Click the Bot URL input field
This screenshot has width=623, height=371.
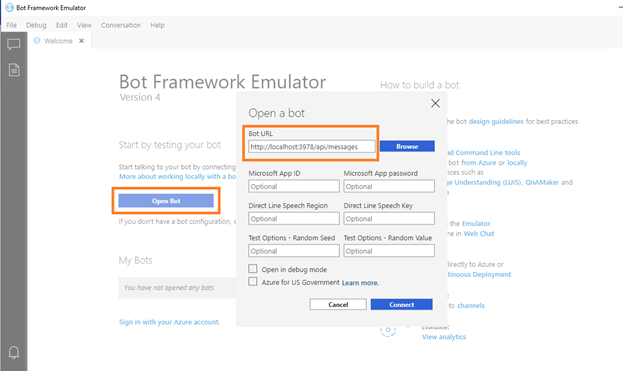pos(312,147)
